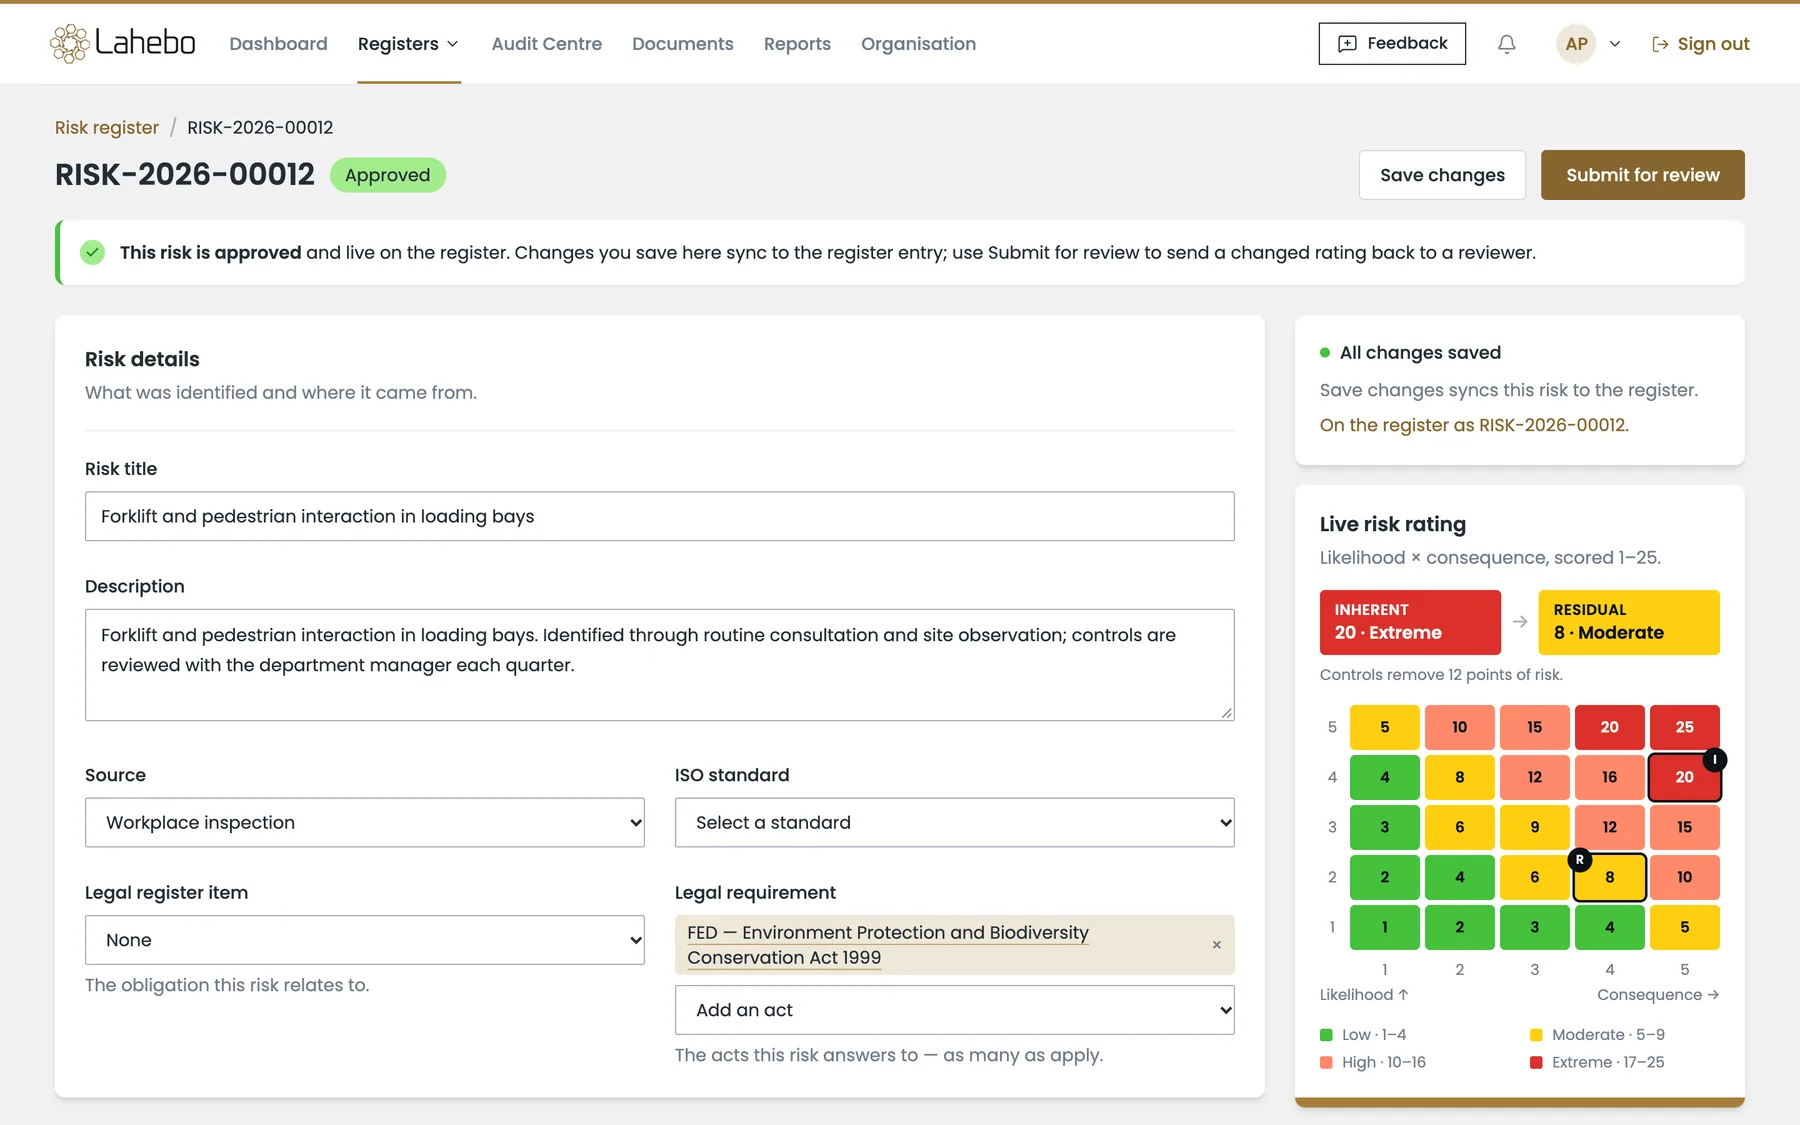The width and height of the screenshot is (1800, 1125).
Task: Click the Lahebo logo icon
Action: click(x=70, y=43)
